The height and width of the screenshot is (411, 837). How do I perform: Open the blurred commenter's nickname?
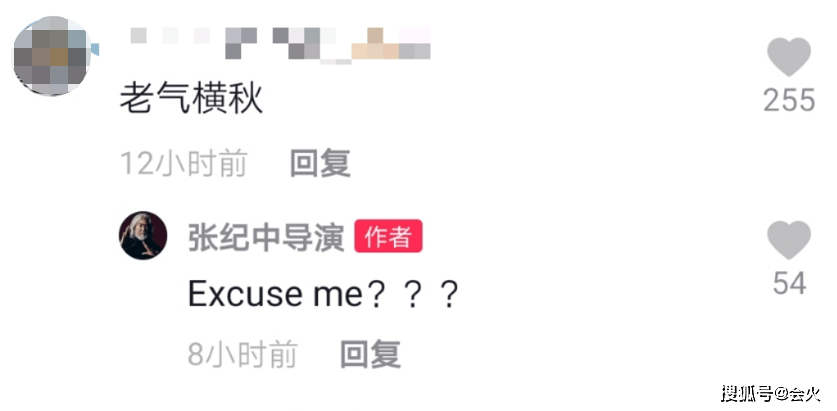pyautogui.click(x=280, y=44)
